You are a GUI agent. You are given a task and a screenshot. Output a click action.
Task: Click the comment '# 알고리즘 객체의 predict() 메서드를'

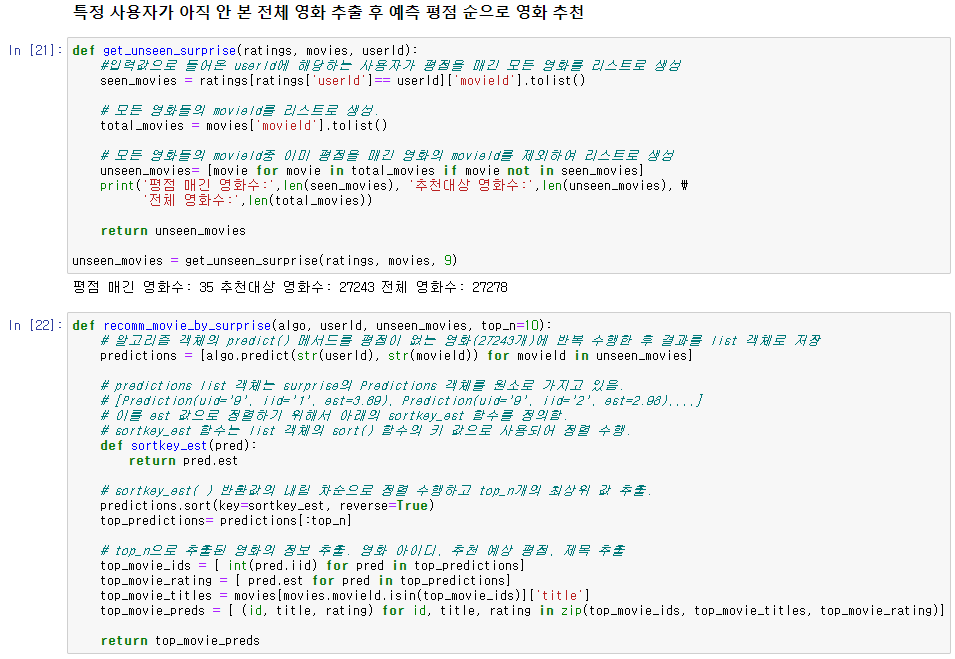coord(460,340)
